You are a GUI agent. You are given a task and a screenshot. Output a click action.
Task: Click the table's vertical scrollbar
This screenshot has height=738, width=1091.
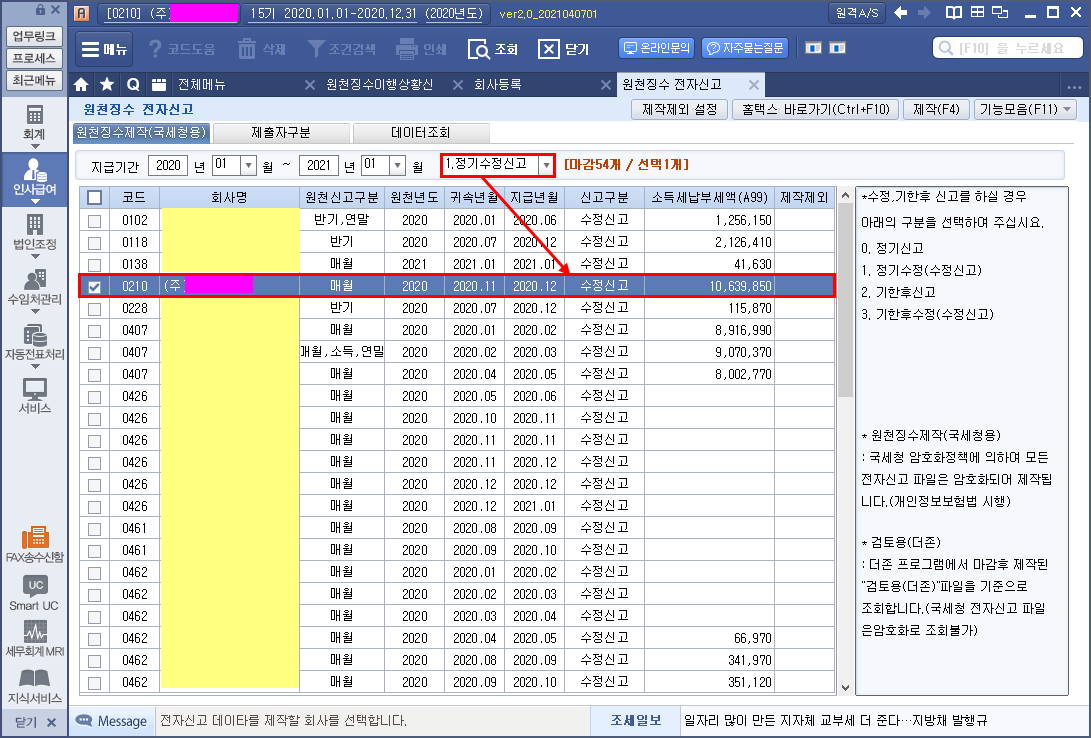pyautogui.click(x=845, y=300)
